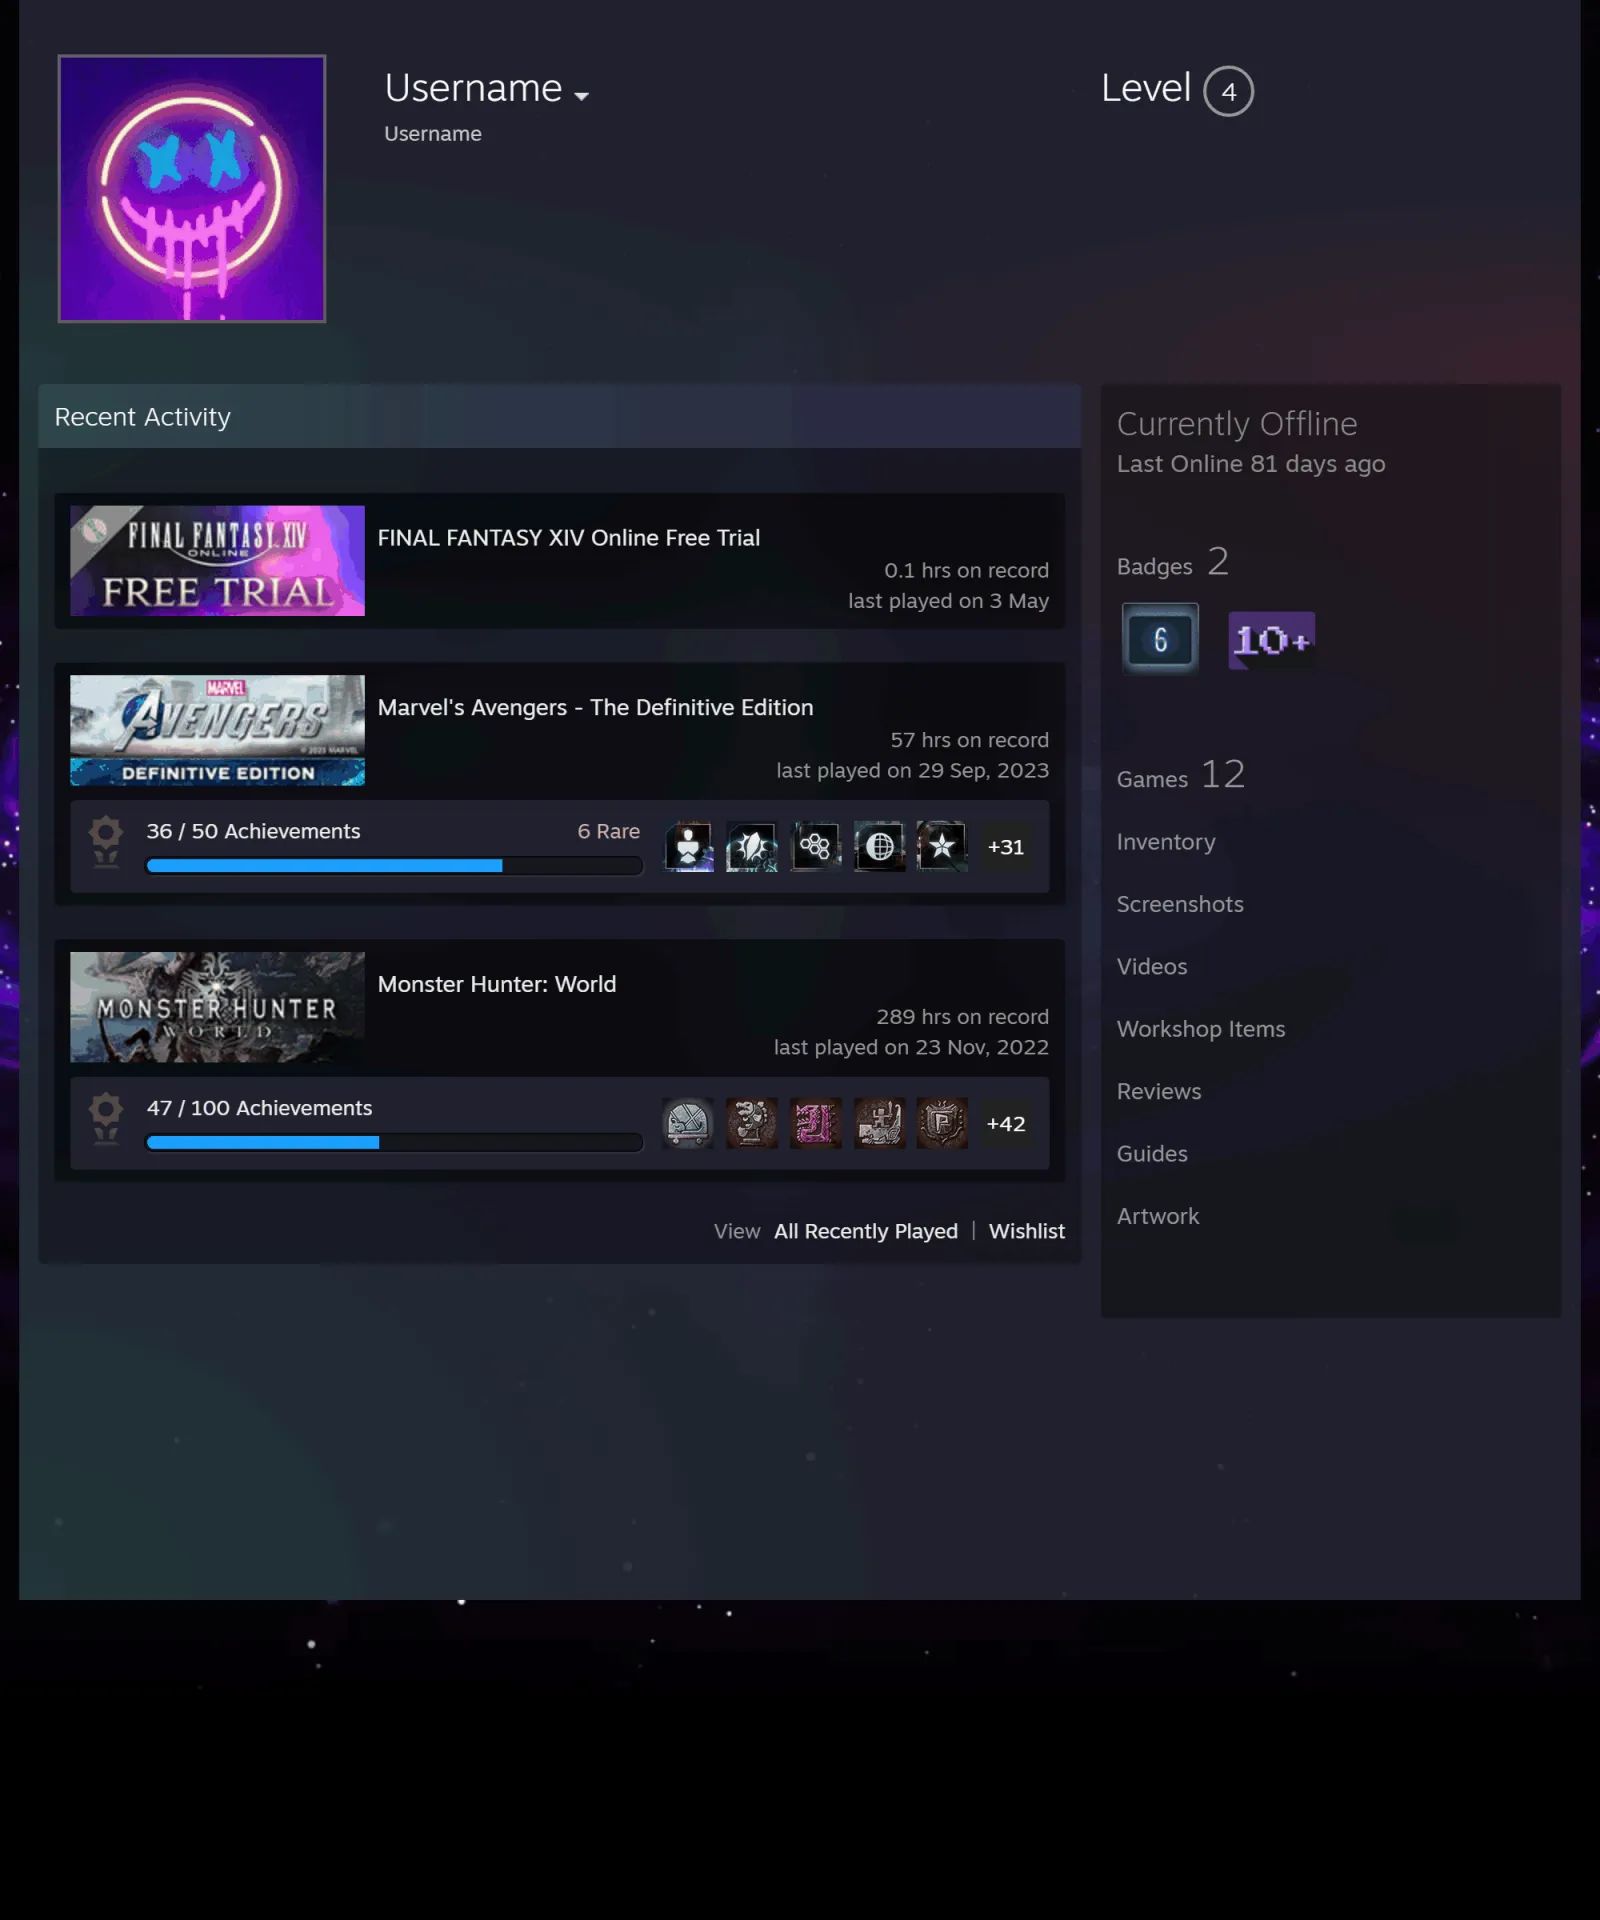1600x1920 pixels.
Task: Open the Badges section link
Action: click(x=1173, y=563)
